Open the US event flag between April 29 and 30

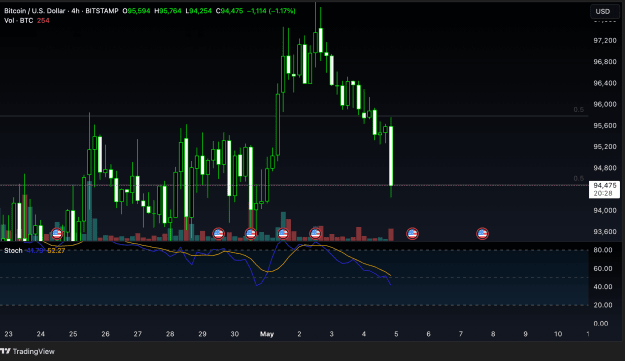click(x=218, y=233)
